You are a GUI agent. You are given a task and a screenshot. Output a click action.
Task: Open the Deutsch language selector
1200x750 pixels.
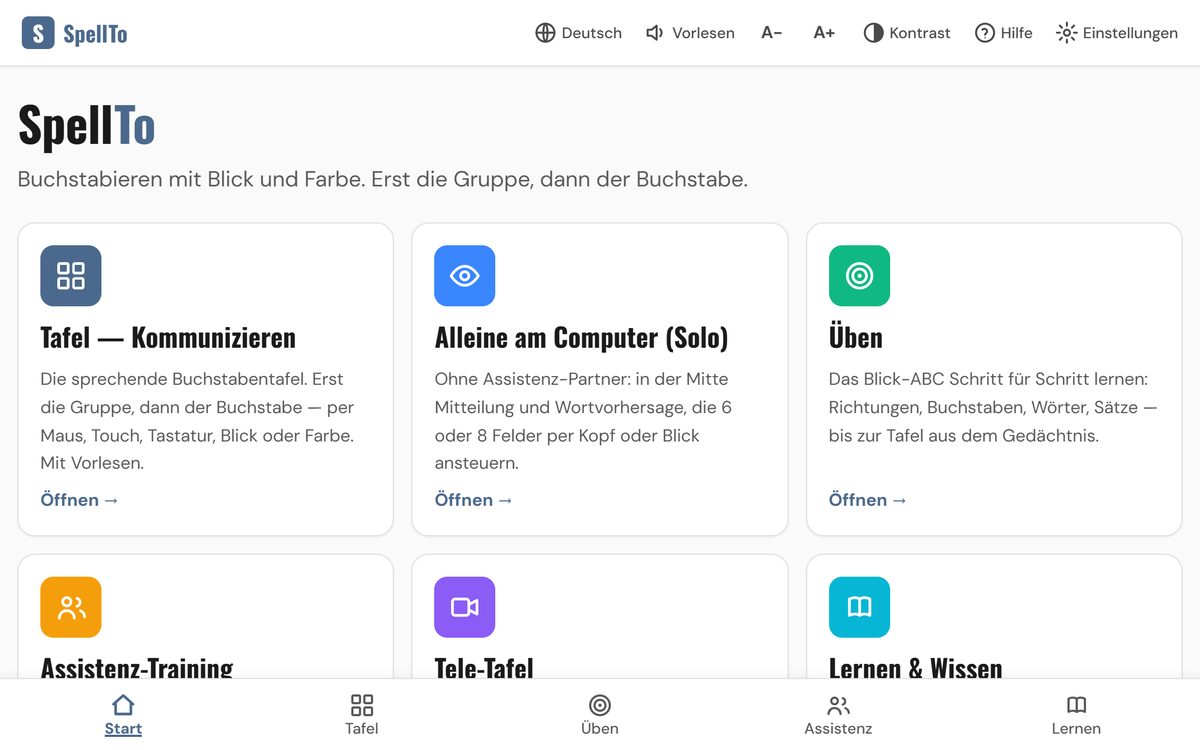(x=578, y=33)
